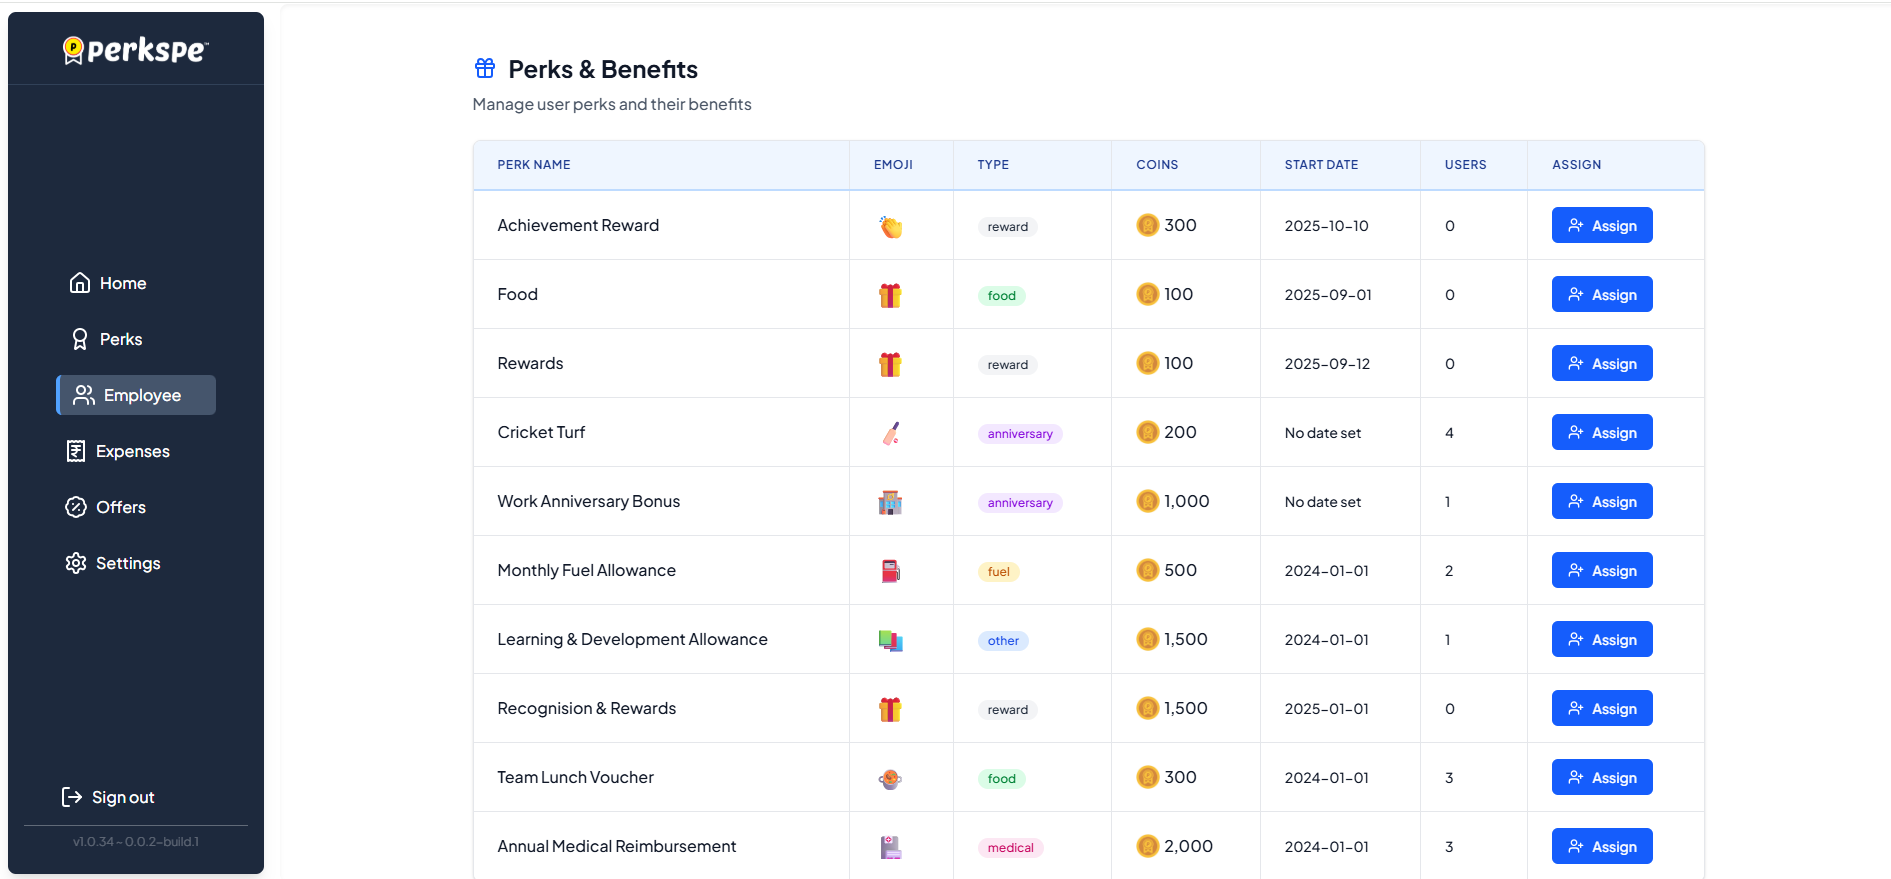
Task: Click the Perkspe logo in sidebar
Action: pyautogui.click(x=136, y=49)
